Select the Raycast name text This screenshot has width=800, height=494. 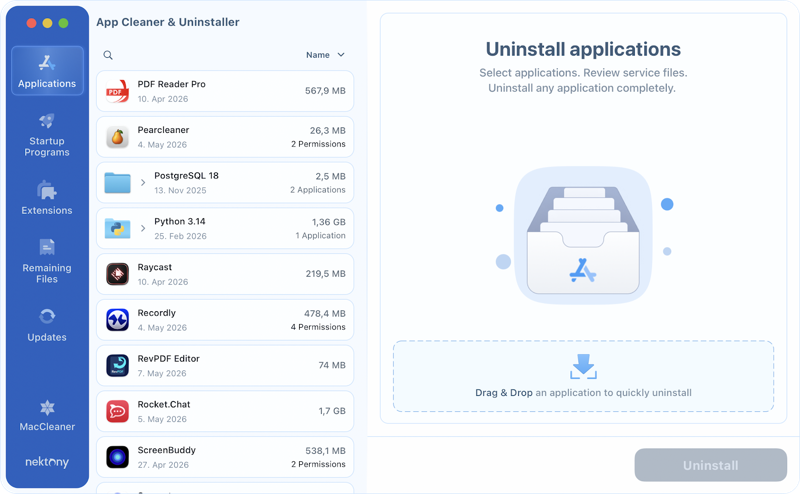(155, 267)
